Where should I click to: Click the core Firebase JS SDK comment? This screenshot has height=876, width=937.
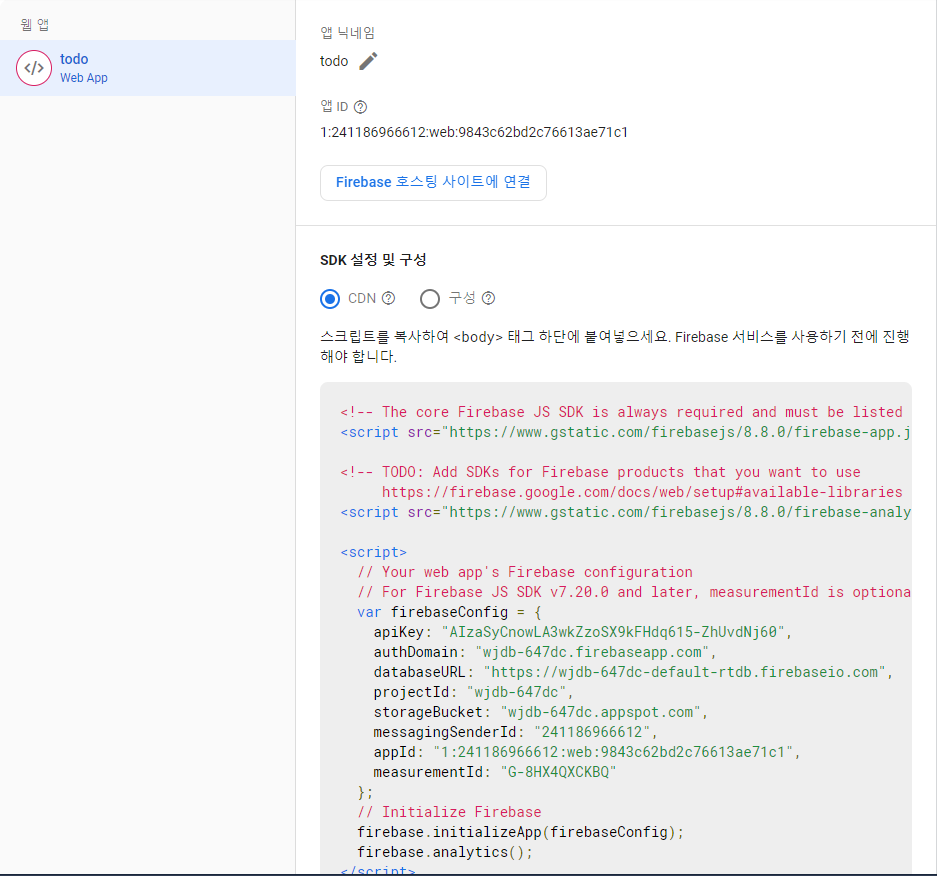[x=621, y=412]
